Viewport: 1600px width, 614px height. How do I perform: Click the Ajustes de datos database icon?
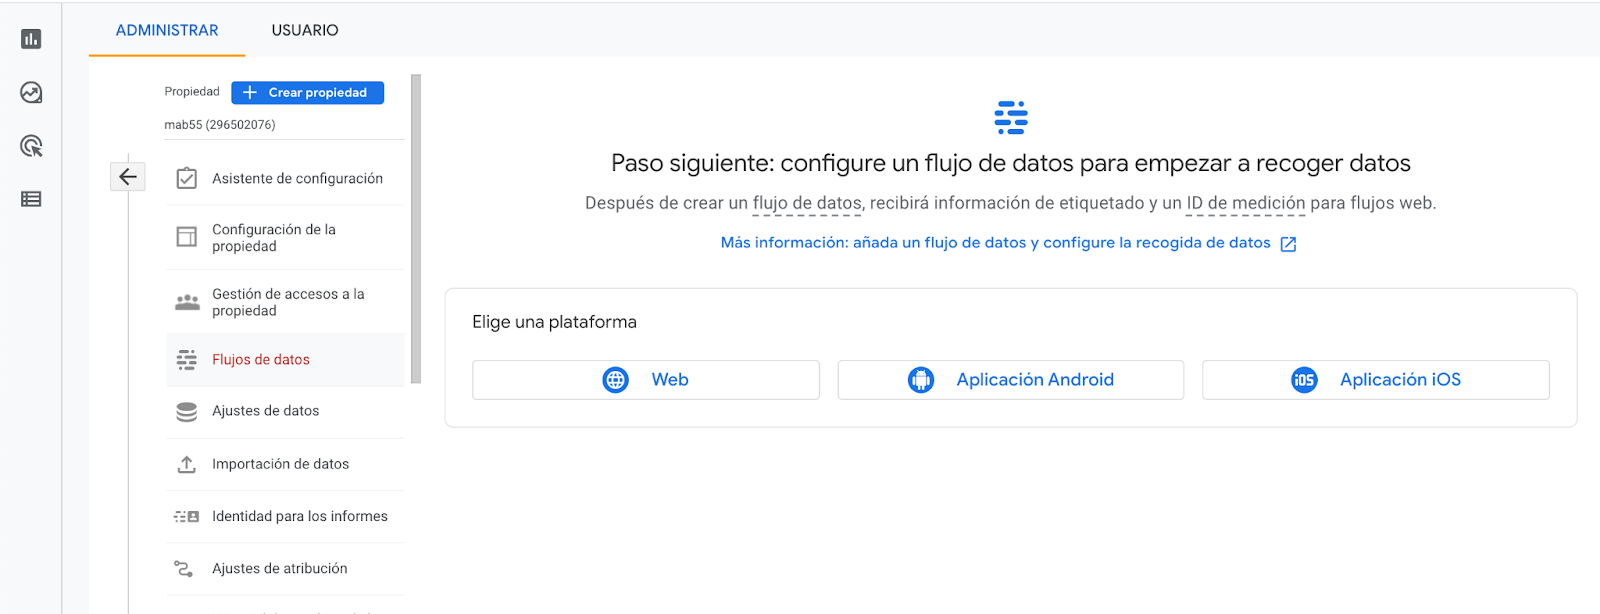[187, 411]
